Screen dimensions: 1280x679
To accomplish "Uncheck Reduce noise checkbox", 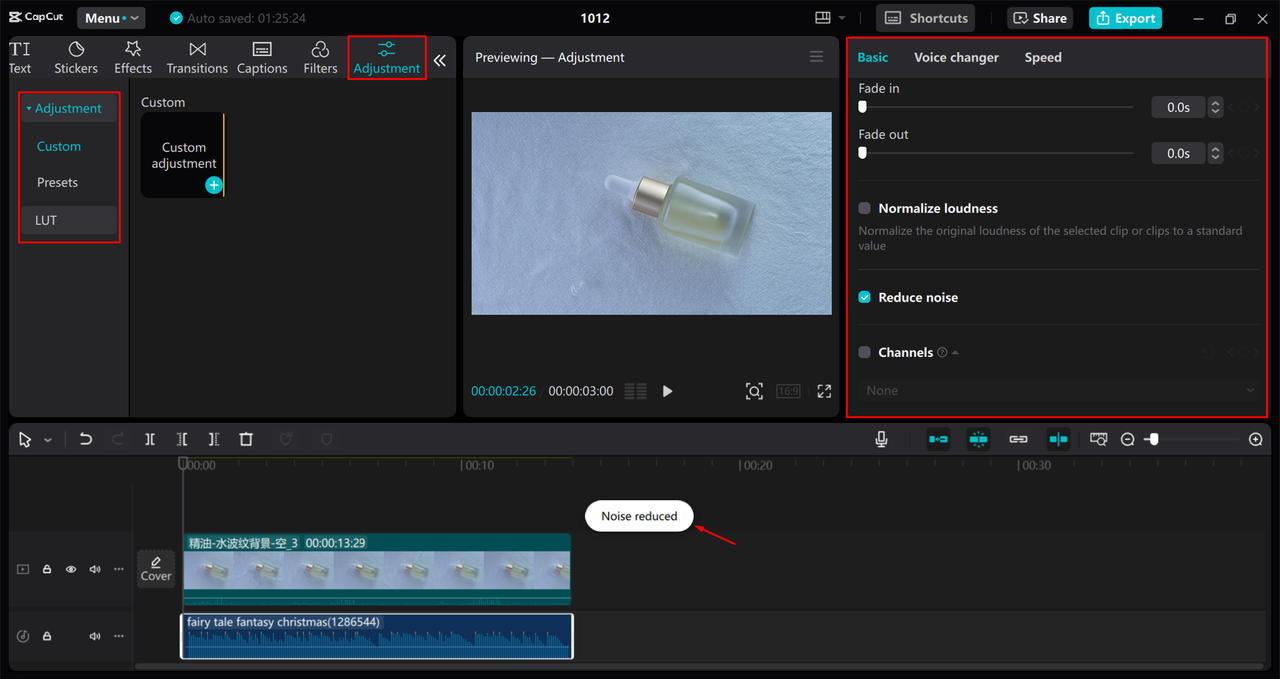I will pyautogui.click(x=865, y=297).
